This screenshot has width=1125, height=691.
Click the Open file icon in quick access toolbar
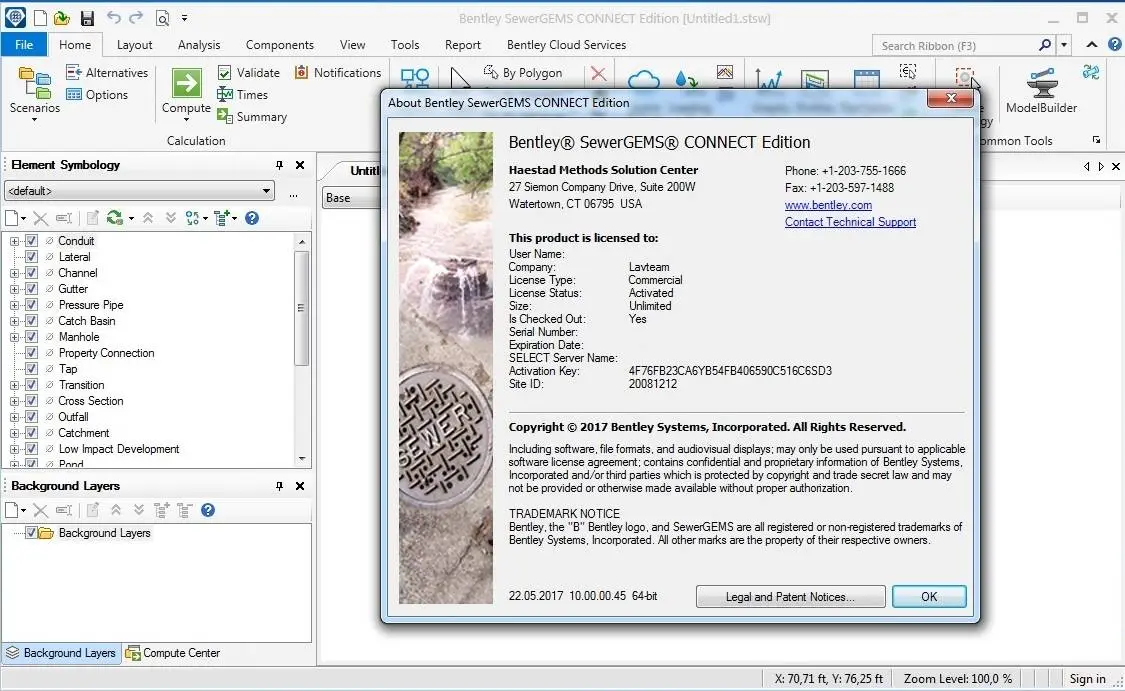pos(62,18)
